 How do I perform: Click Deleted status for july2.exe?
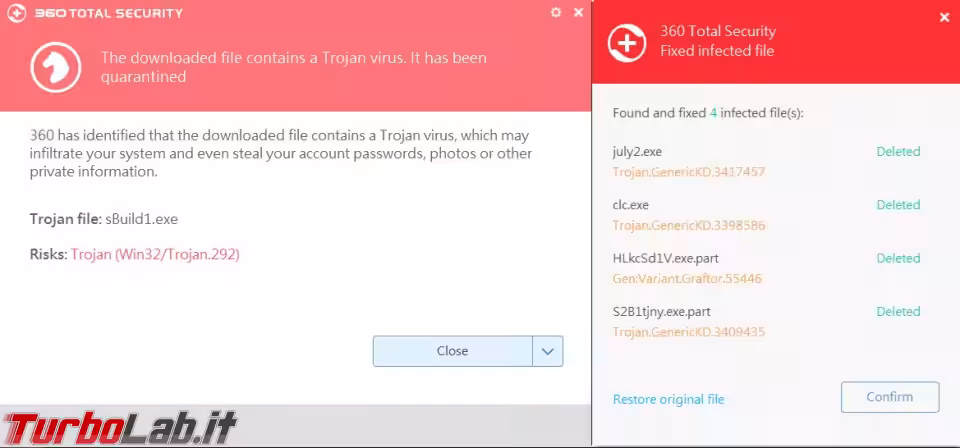tap(898, 151)
